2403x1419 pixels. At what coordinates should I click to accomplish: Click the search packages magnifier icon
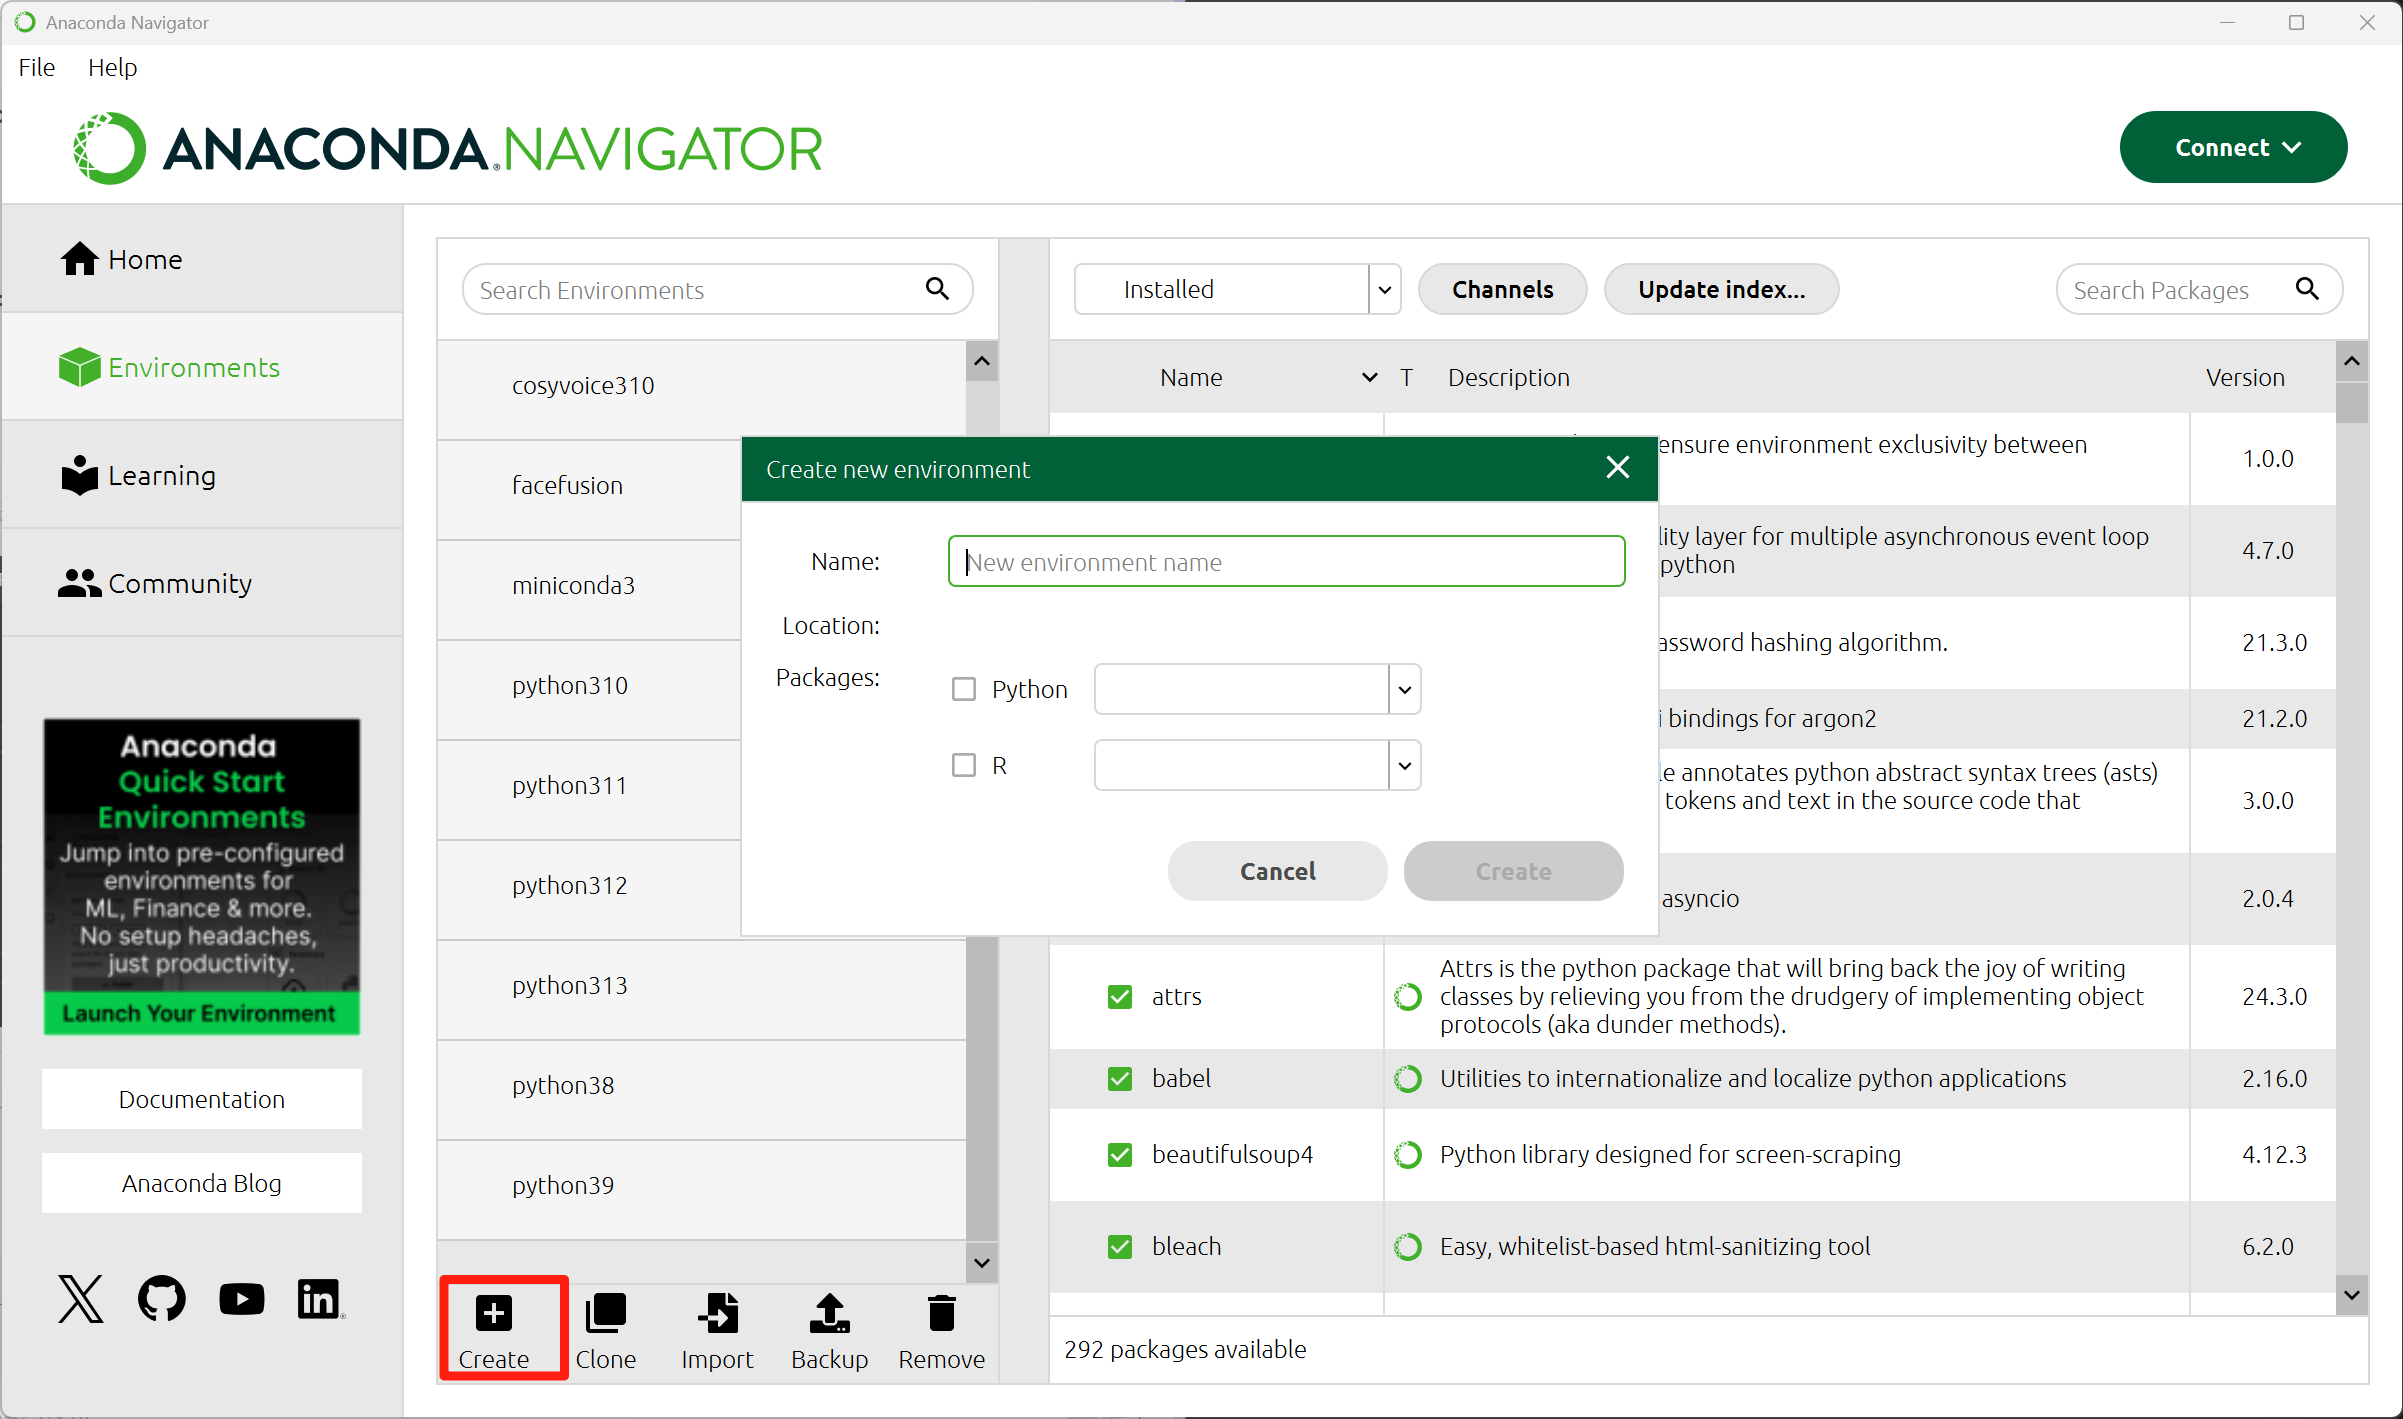[2307, 289]
